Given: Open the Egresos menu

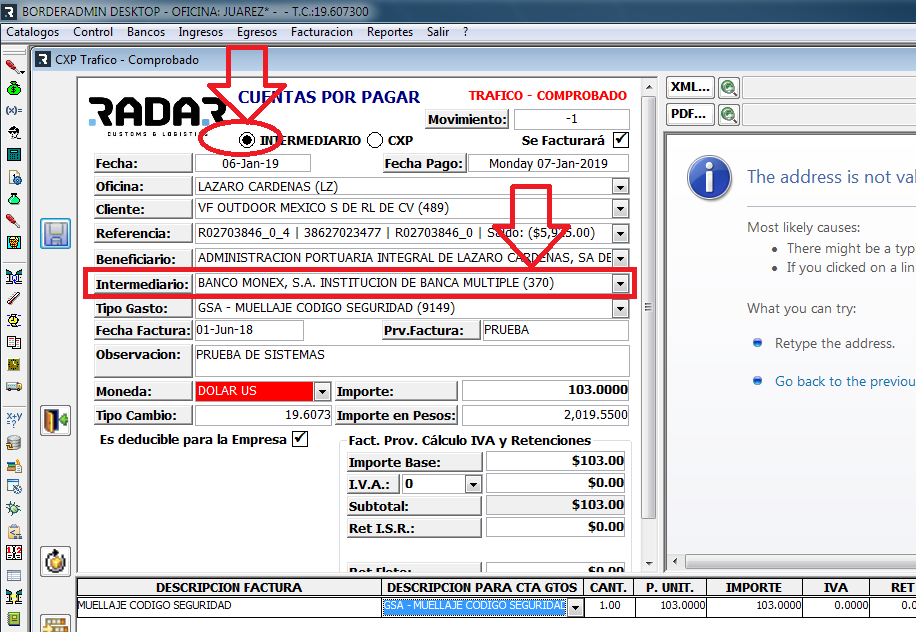Looking at the screenshot, I should (256, 32).
